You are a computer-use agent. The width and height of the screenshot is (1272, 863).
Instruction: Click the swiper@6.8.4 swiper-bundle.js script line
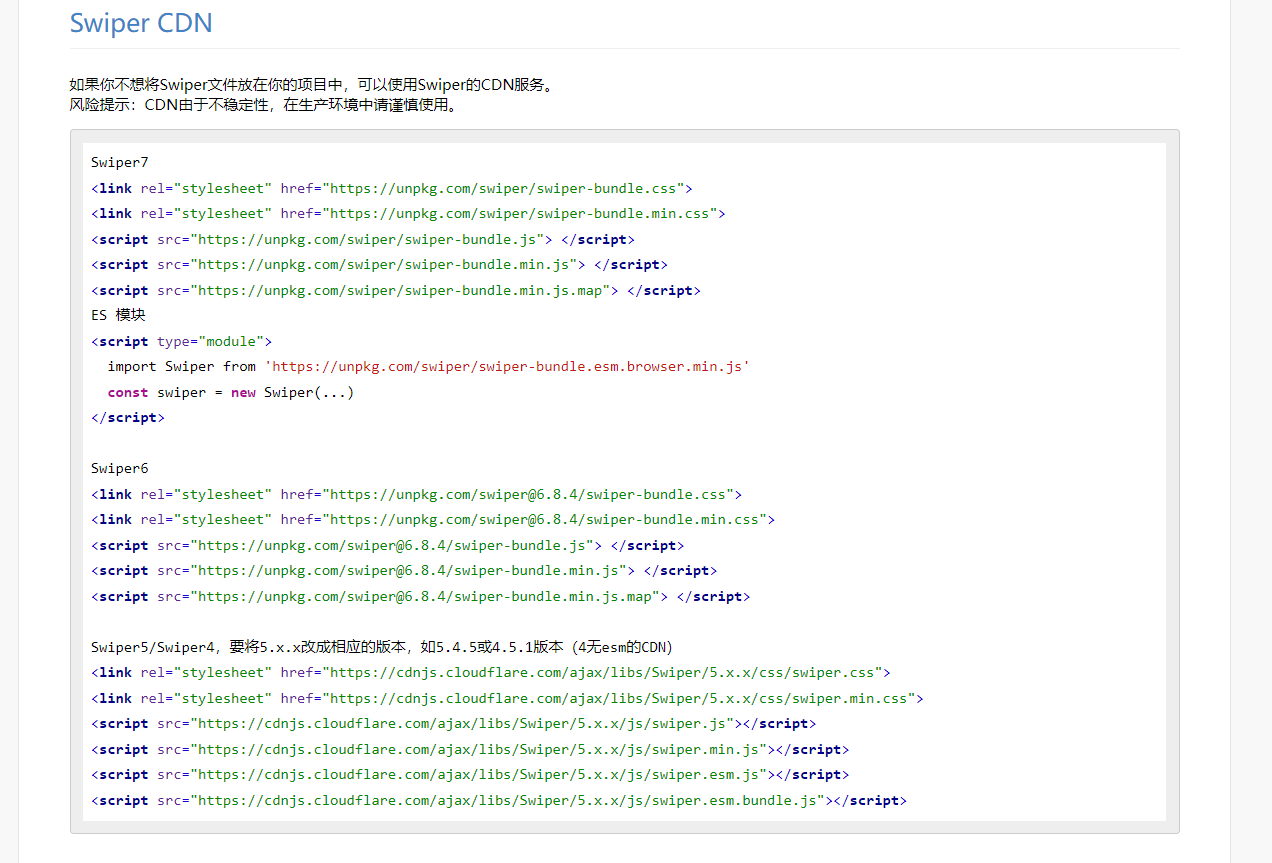click(x=388, y=545)
